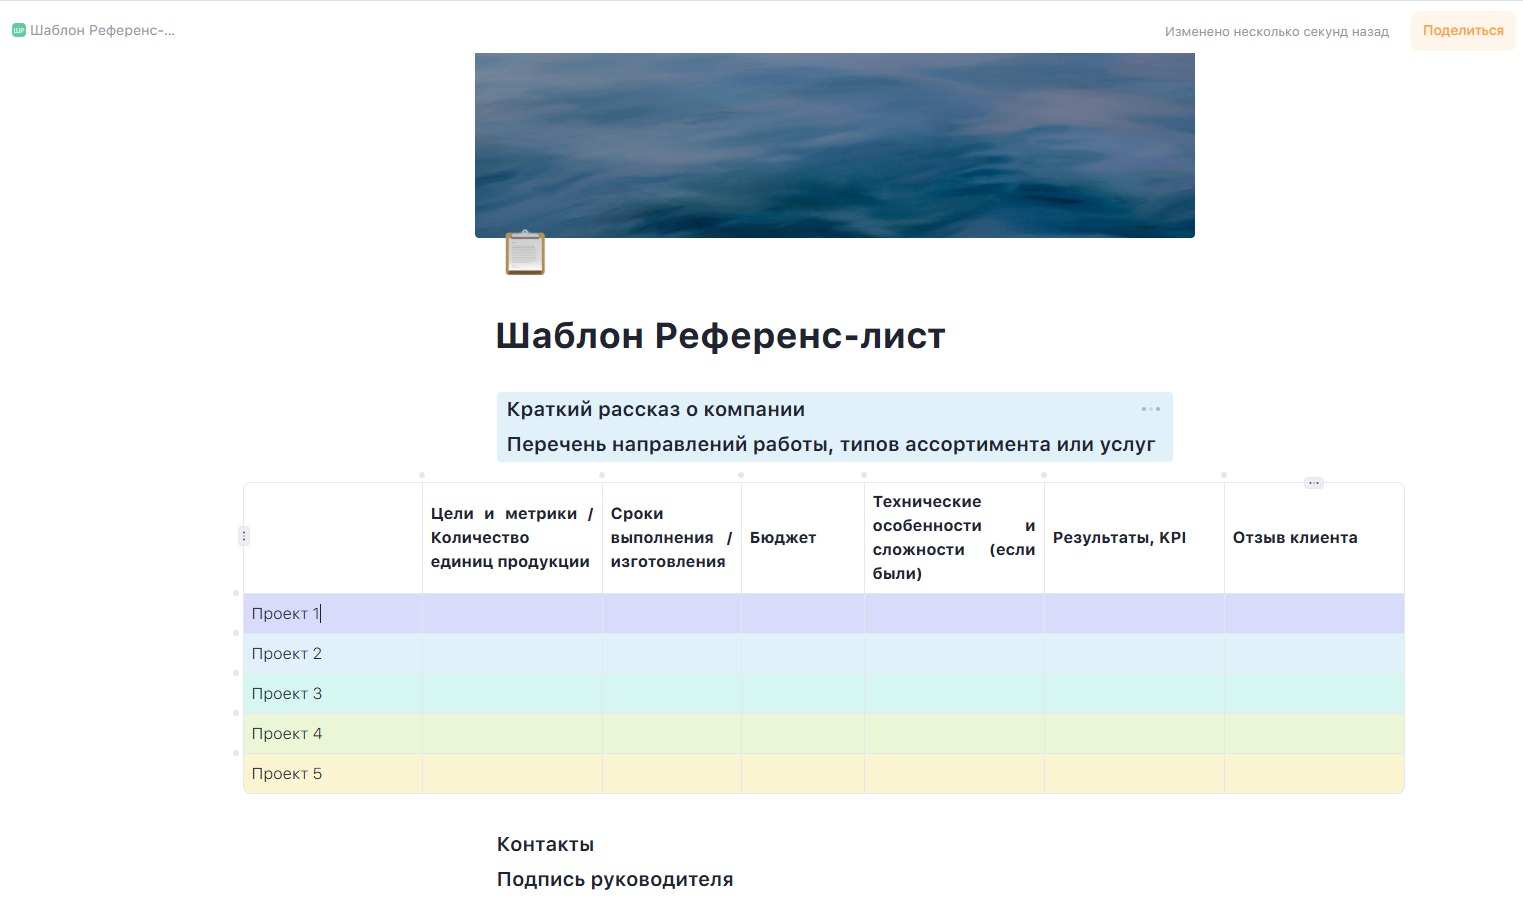Viewport: 1523px width, 915px height.
Task: Open the column options handle above 'Отзыв клиента'
Action: click(x=1314, y=483)
